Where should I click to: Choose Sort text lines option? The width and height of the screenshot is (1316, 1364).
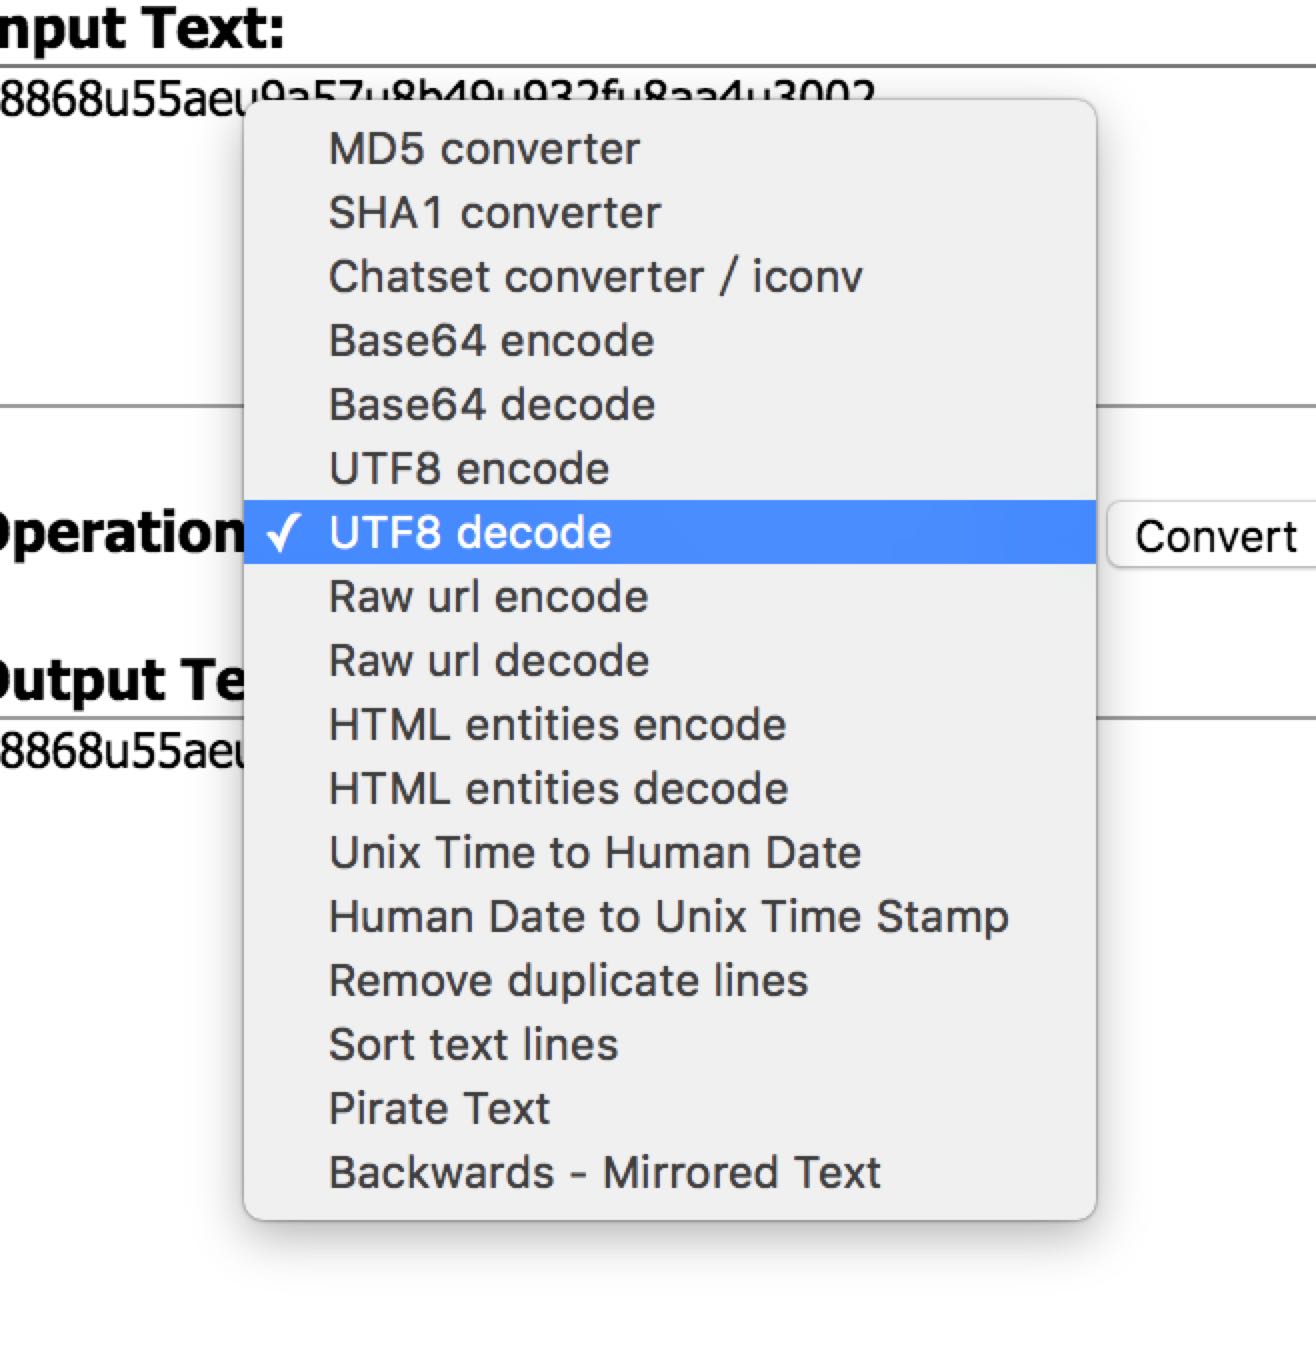474,1045
